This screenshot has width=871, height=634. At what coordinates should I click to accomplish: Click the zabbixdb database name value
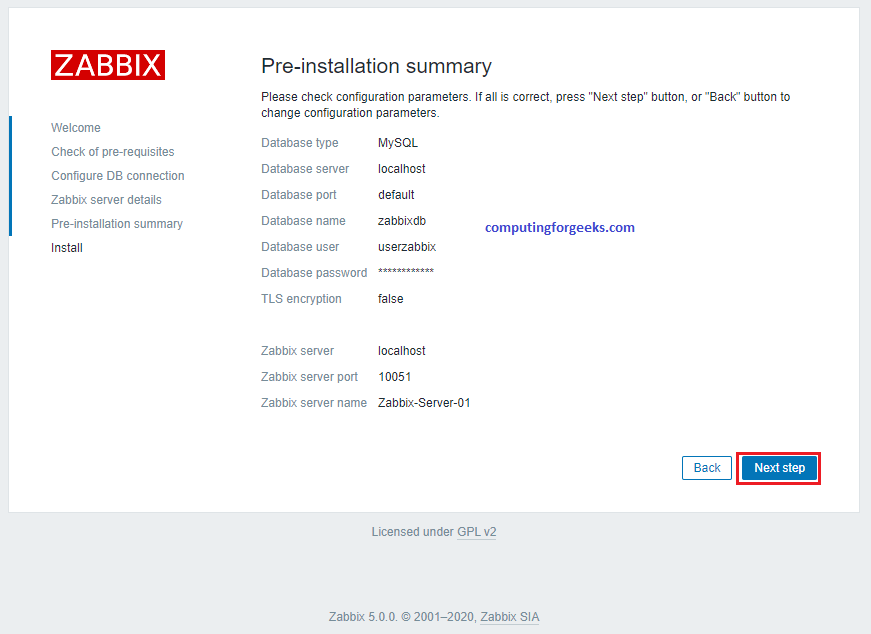tap(402, 221)
